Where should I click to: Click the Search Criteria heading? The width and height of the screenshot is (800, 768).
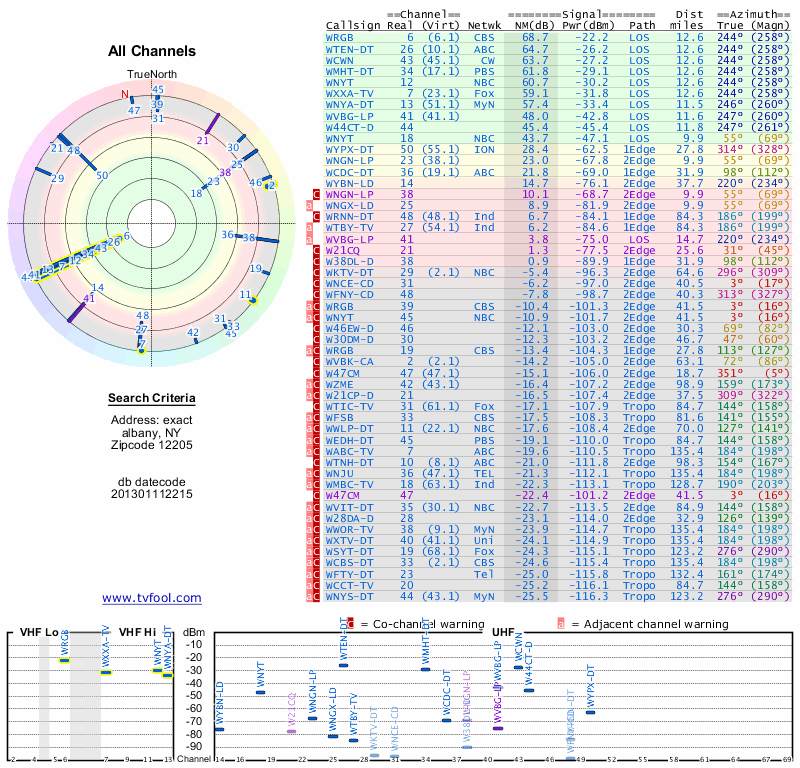152,398
